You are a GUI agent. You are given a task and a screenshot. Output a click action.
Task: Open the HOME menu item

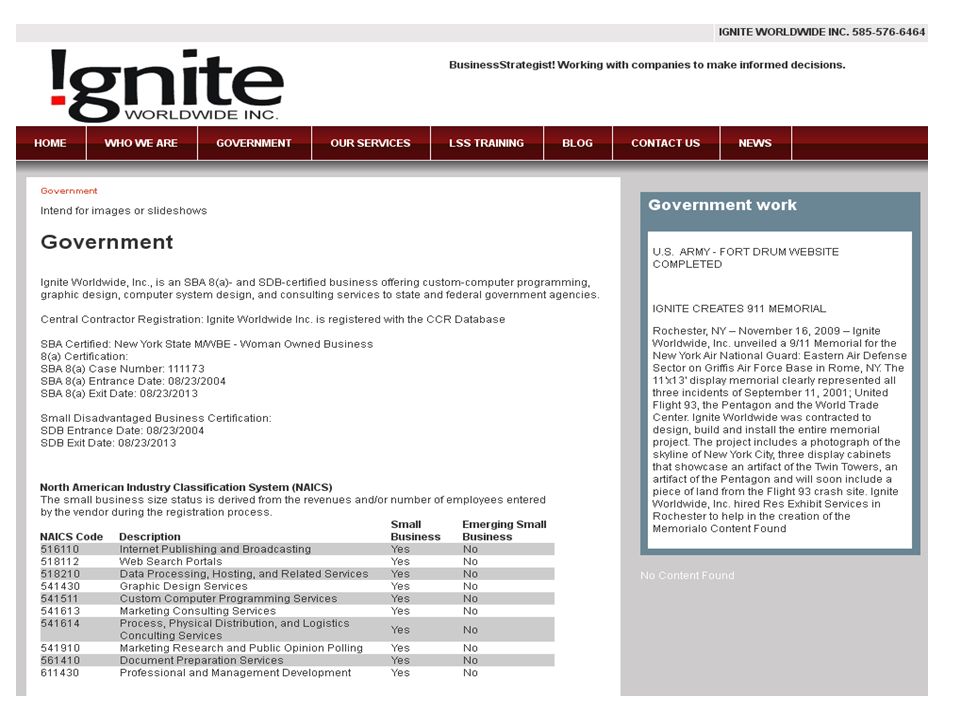(50, 143)
